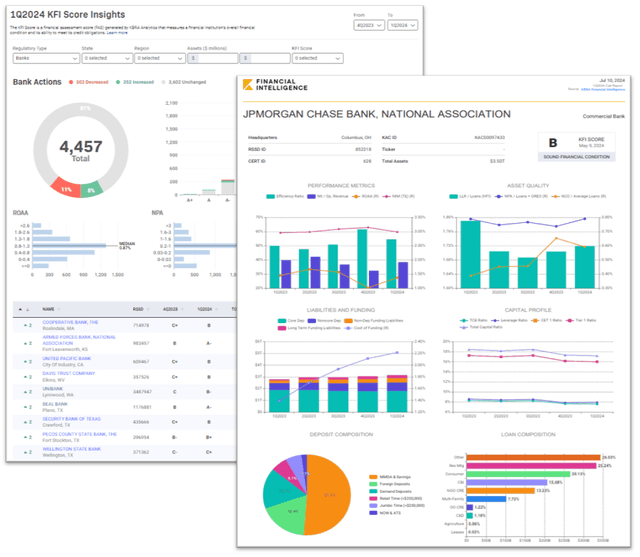The height and width of the screenshot is (557, 640).
Task: Toggle TCE Ratio legend series
Action: point(473,321)
